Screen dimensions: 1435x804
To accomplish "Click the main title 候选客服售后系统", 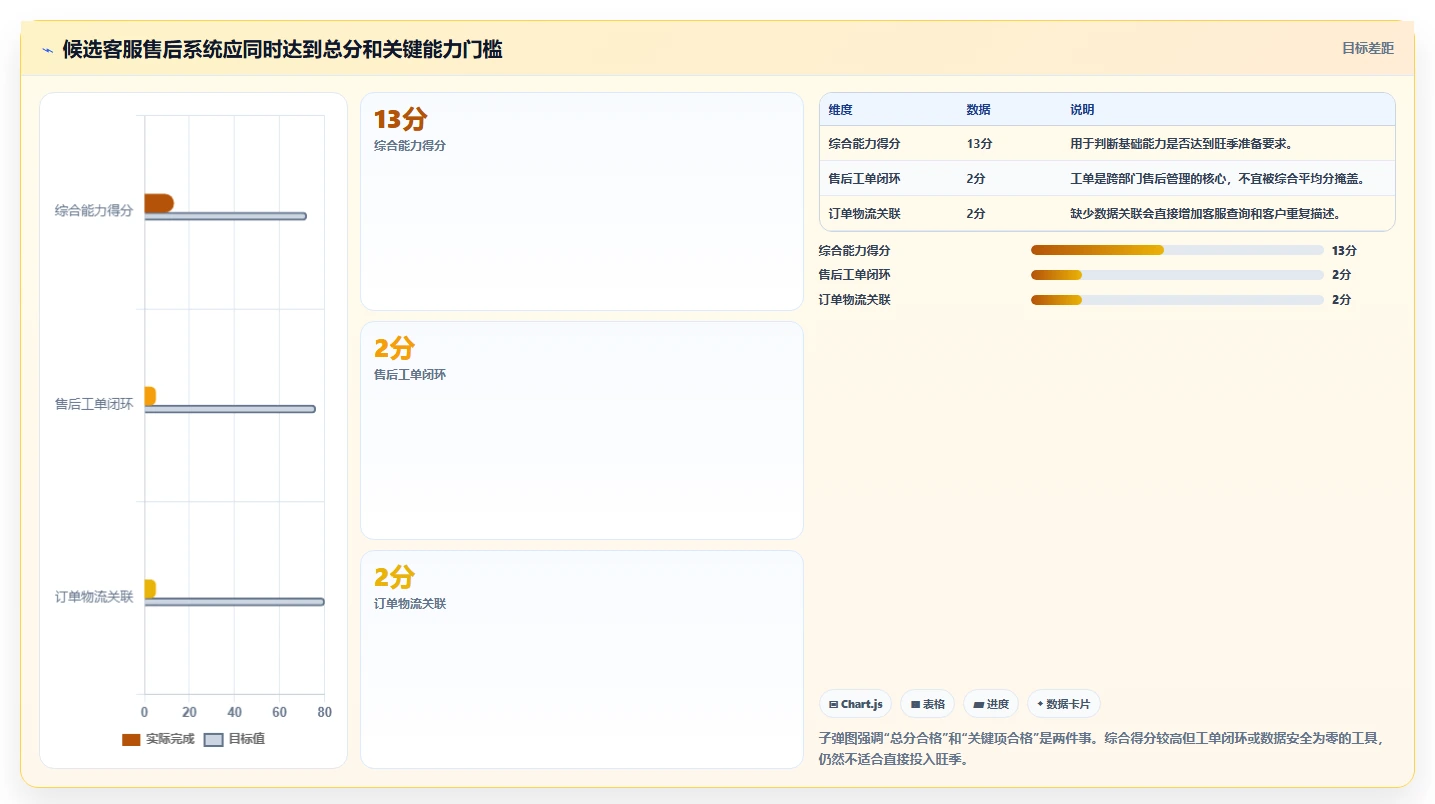I will 282,49.
